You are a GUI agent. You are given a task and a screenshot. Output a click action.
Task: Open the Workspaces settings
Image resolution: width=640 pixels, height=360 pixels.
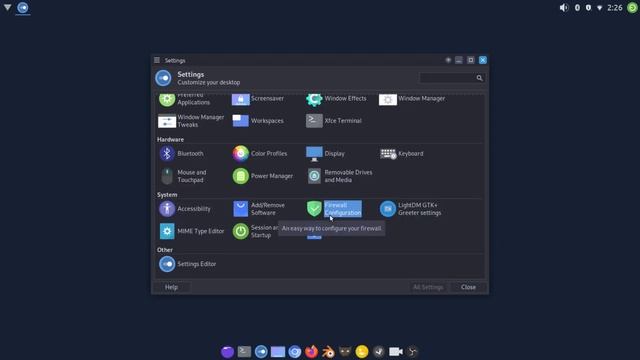coord(258,121)
